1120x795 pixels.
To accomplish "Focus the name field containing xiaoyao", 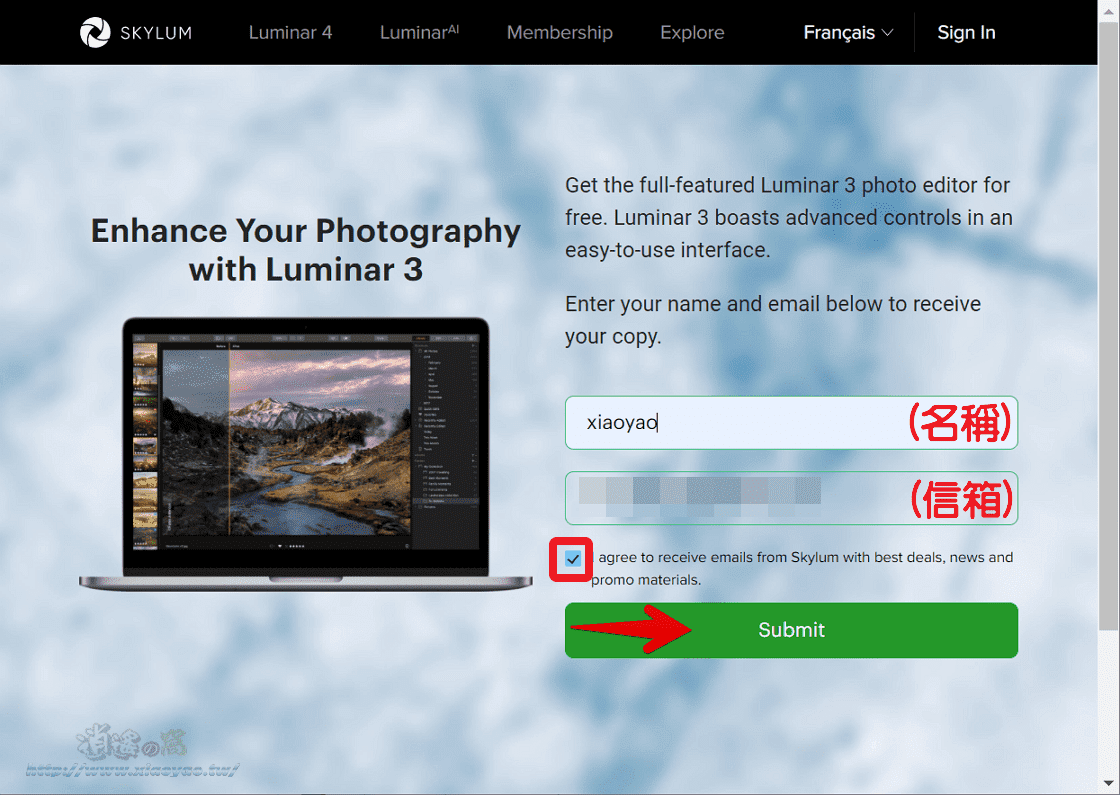I will (791, 423).
